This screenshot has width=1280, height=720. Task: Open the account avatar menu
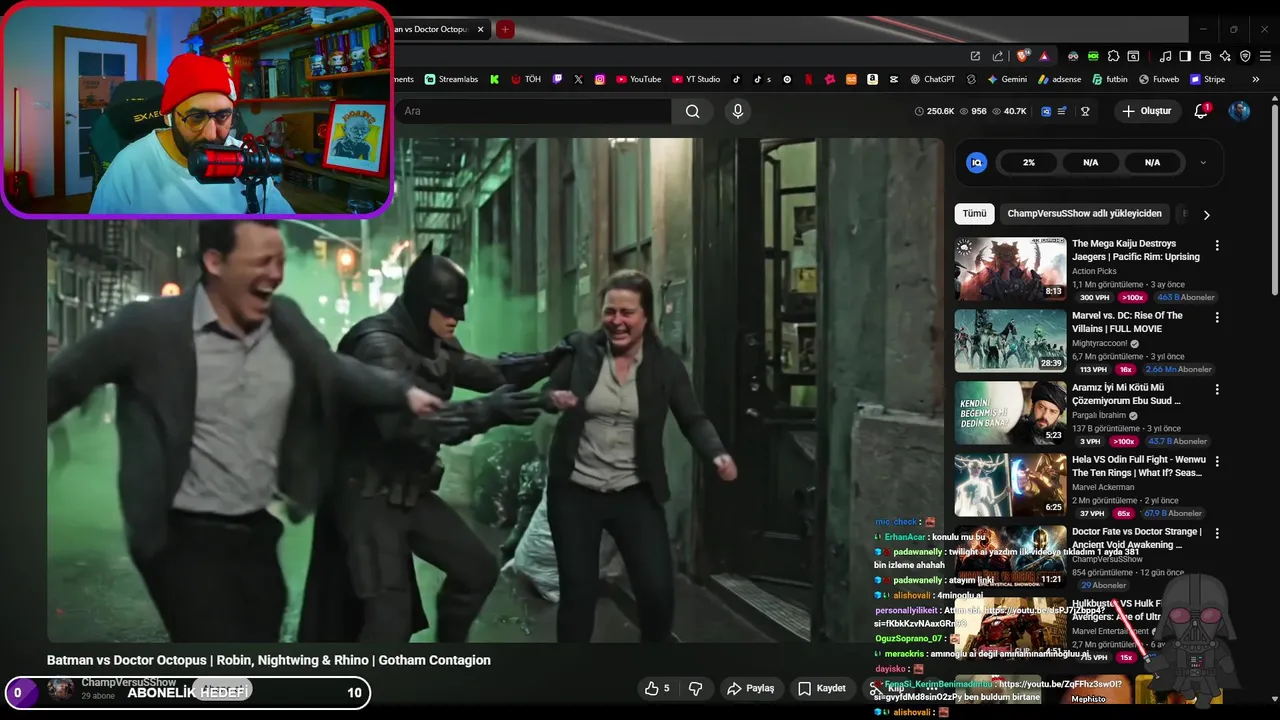1239,111
